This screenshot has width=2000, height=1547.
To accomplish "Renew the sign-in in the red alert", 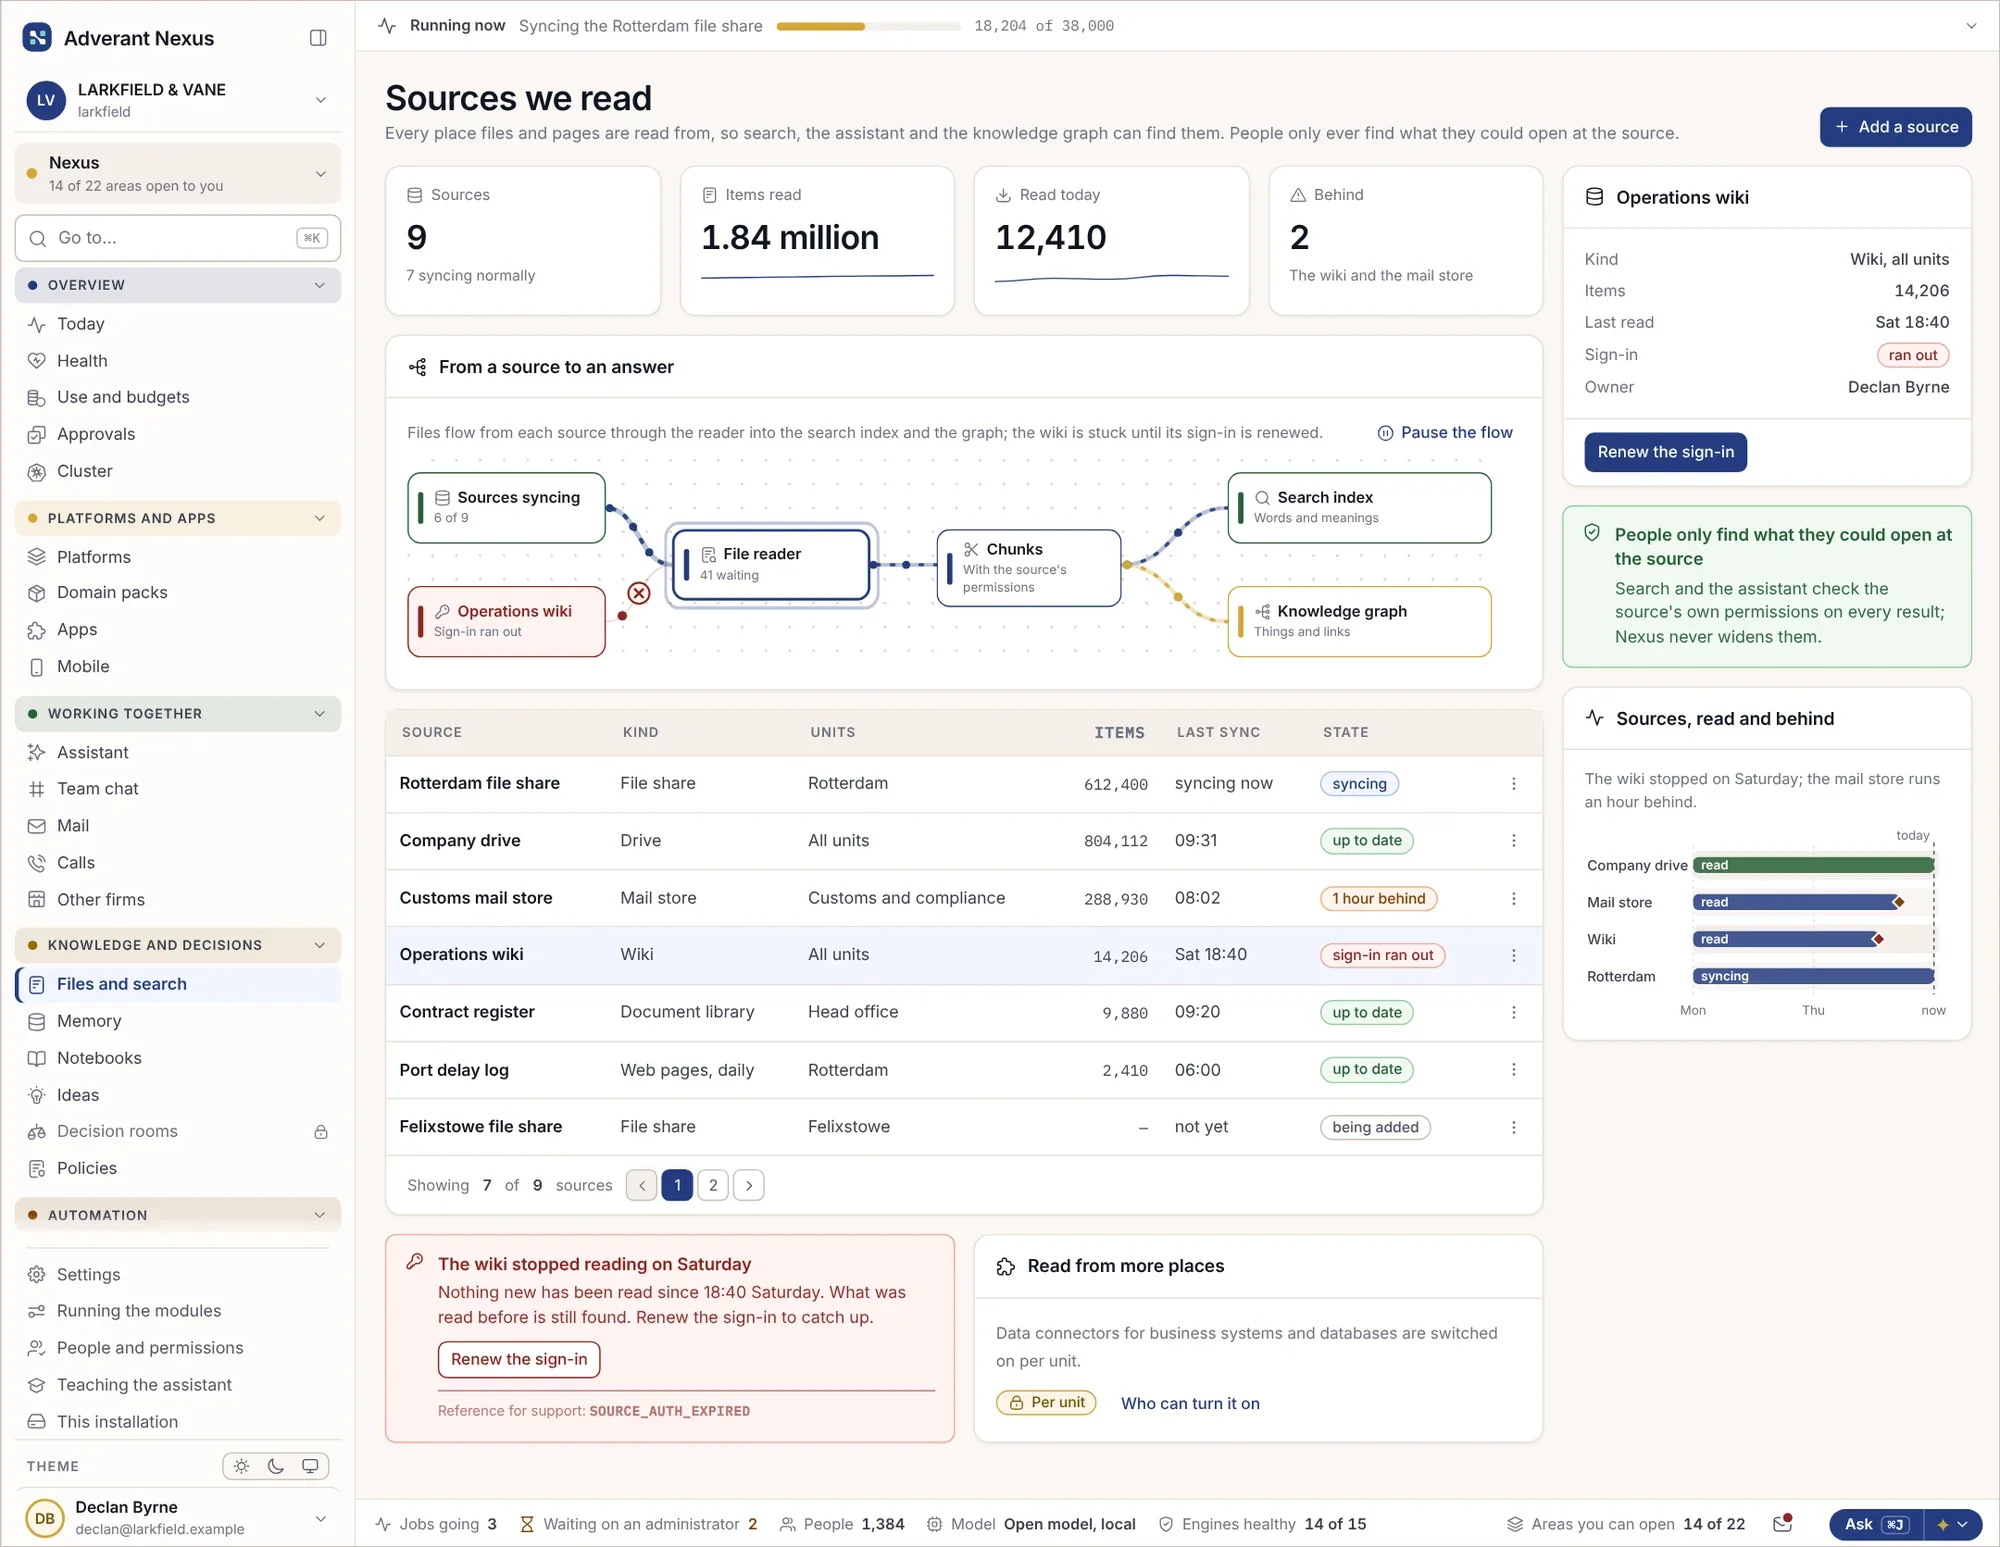I will pyautogui.click(x=519, y=1359).
